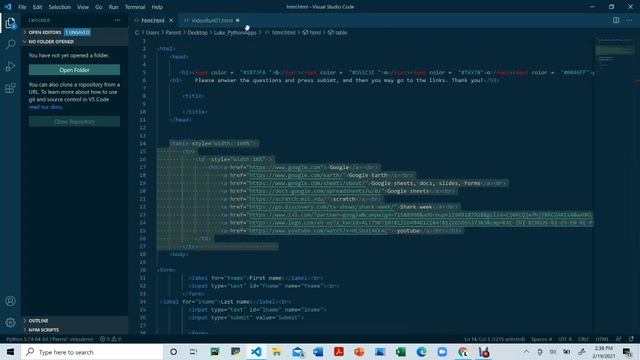This screenshot has width=640, height=360.
Task: Open Zoom from the taskbar
Action: click(442, 352)
